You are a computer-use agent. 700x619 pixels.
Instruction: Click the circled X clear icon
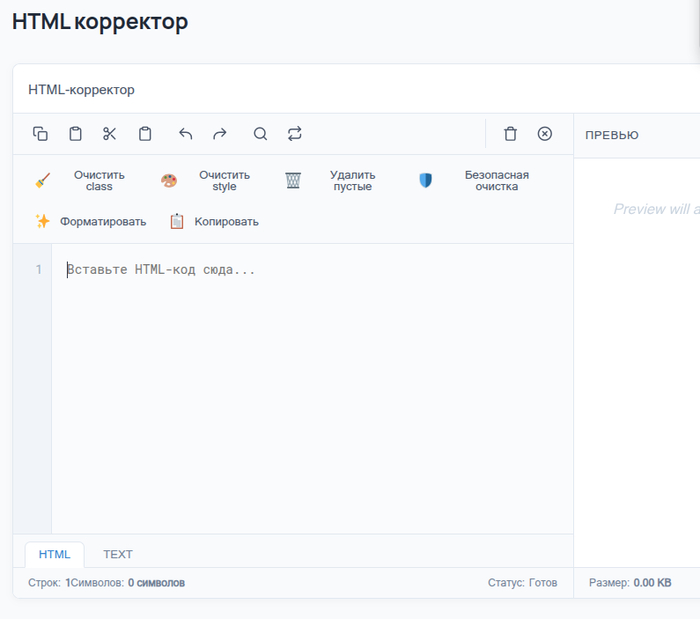[545, 133]
